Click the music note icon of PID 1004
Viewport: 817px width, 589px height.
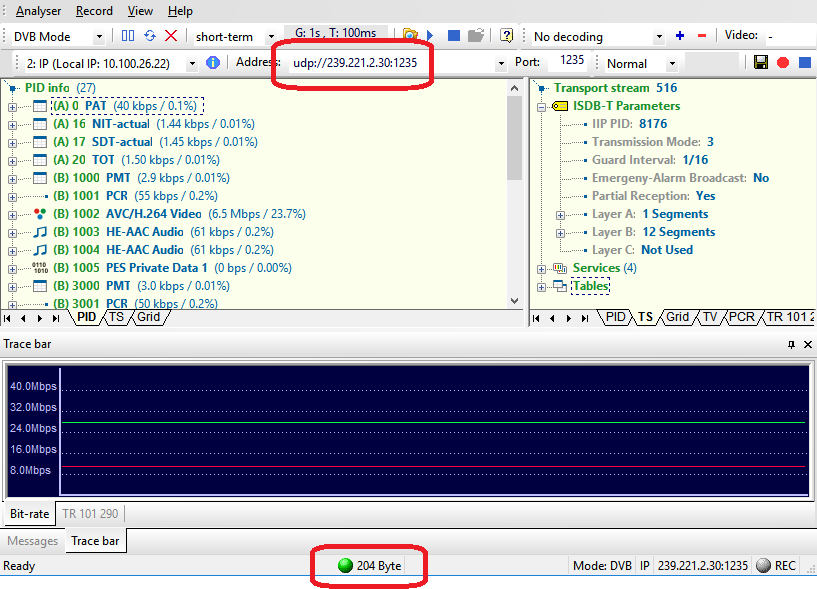pyautogui.click(x=40, y=250)
